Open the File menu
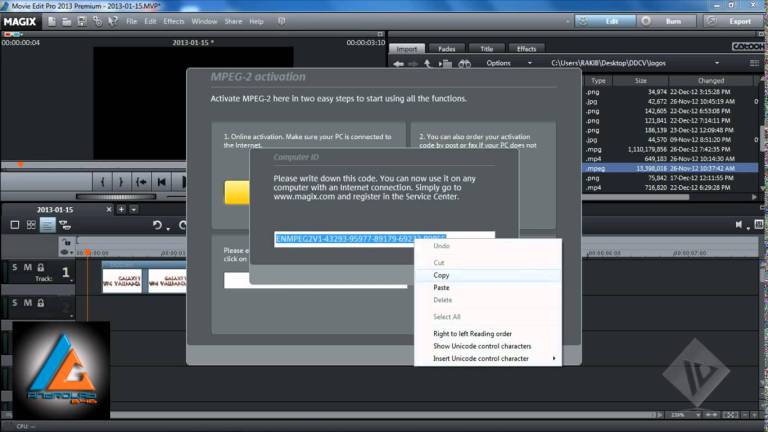Screen dimensions: 768x432 (x=131, y=22)
